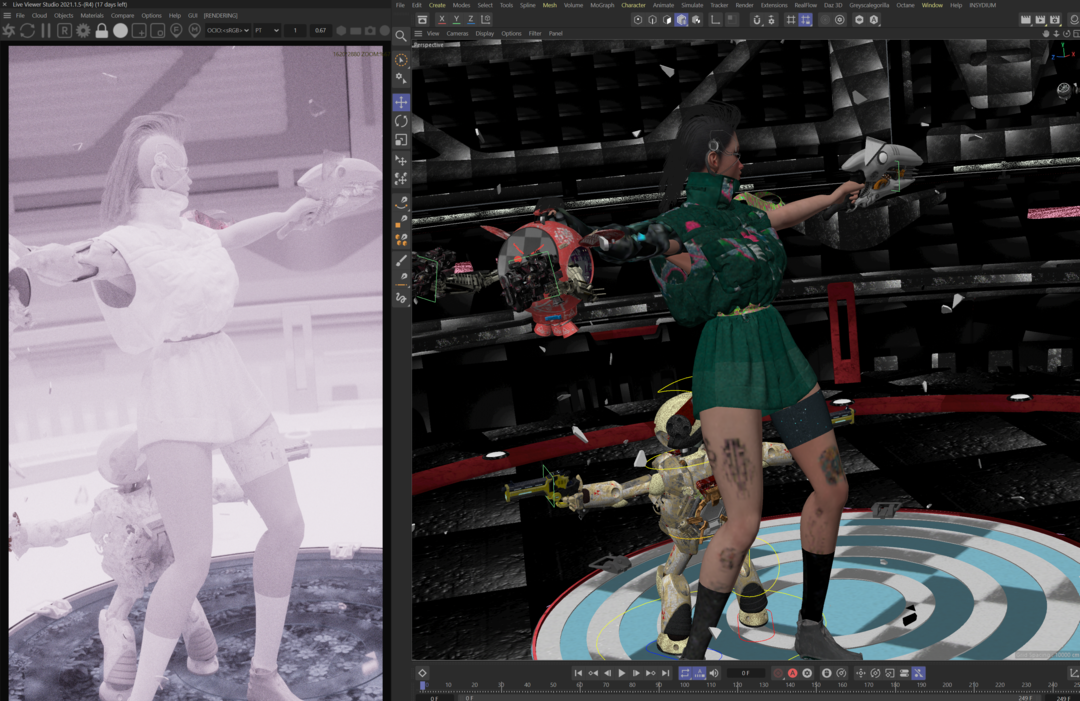Open the search magnifier icon

tap(401, 36)
